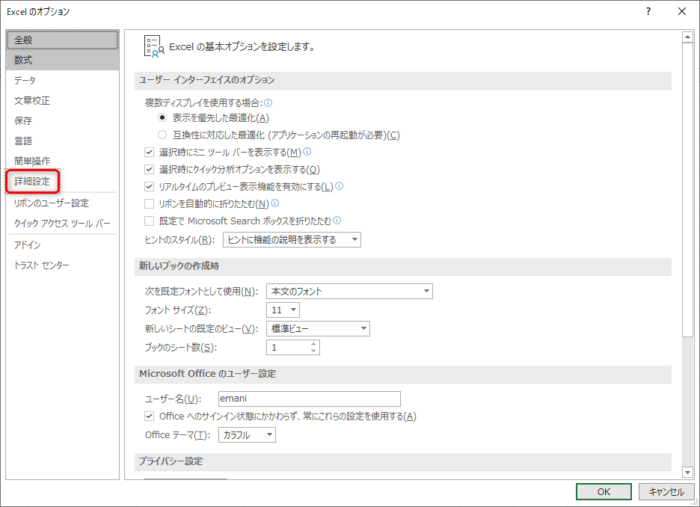
Task: Click info icon beside リボンを自動的に折りたたむ
Action: tap(275, 203)
